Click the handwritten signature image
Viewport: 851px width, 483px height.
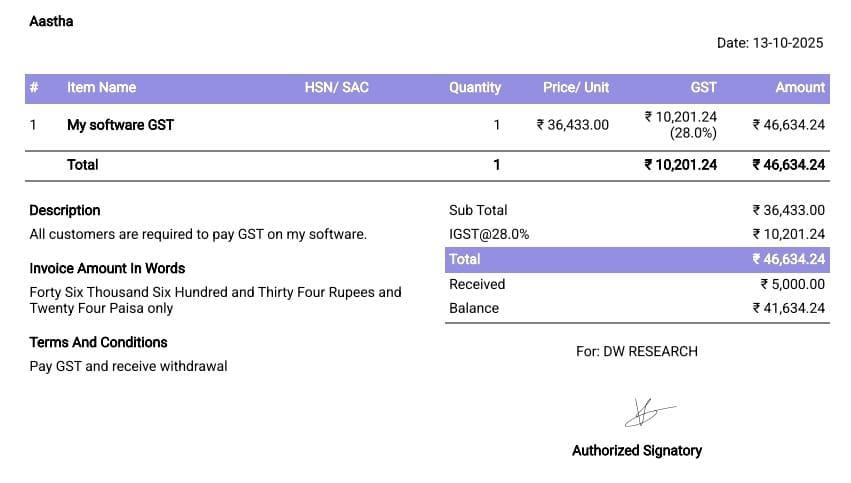[648, 410]
